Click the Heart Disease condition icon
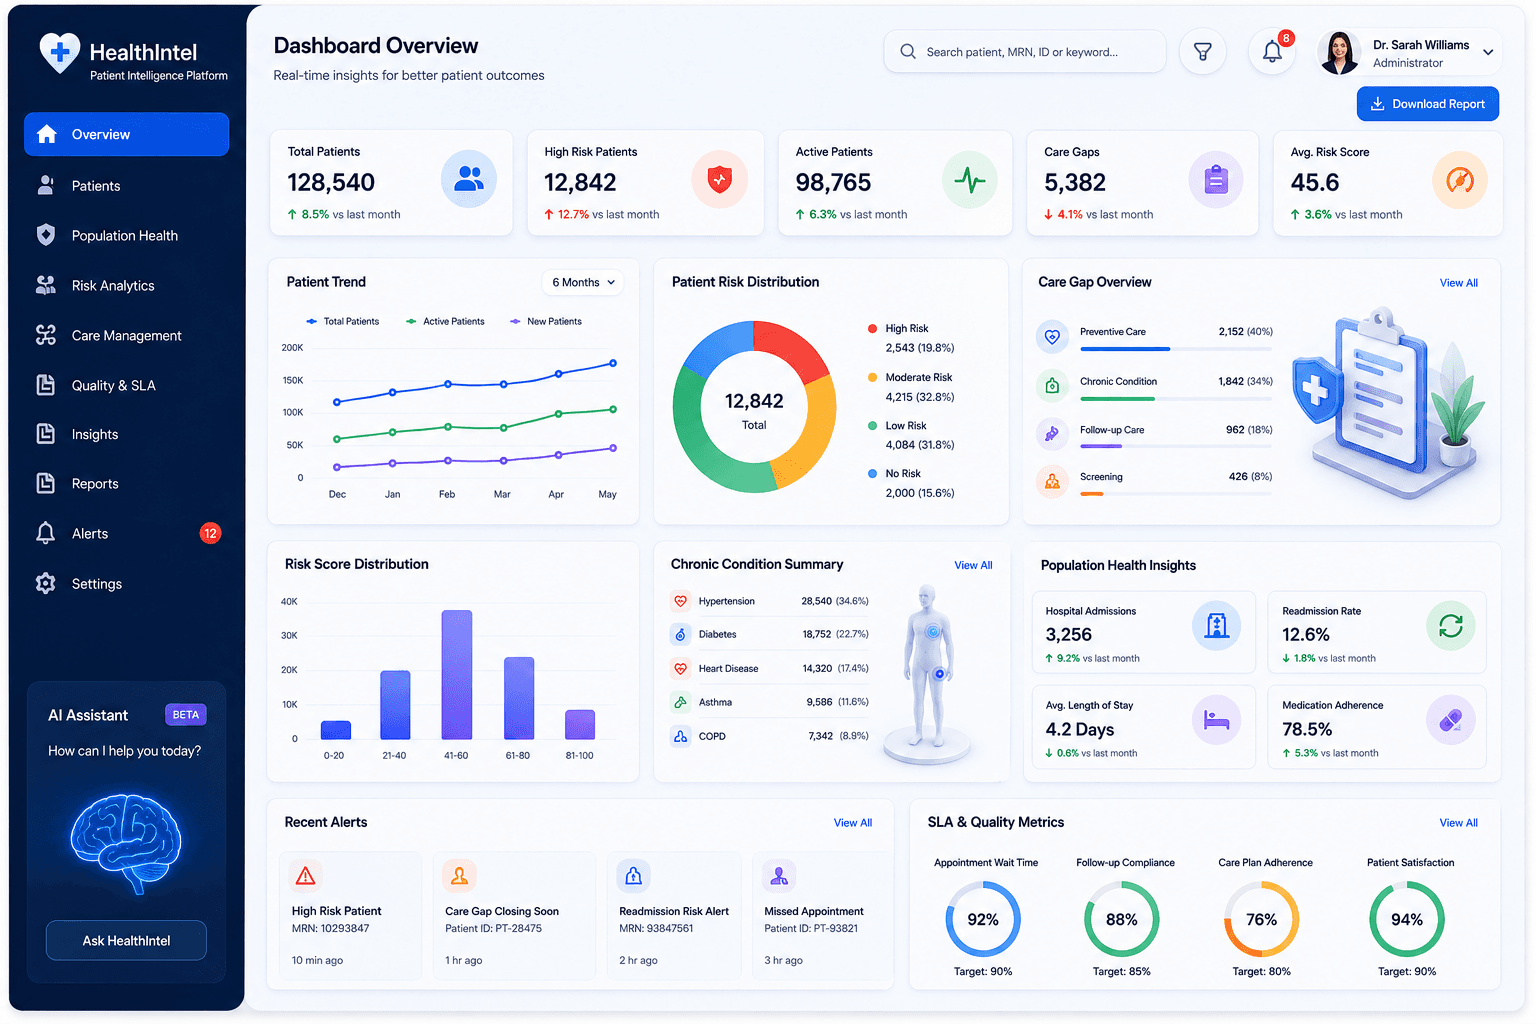Image resolution: width=1536 pixels, height=1024 pixels. (681, 668)
